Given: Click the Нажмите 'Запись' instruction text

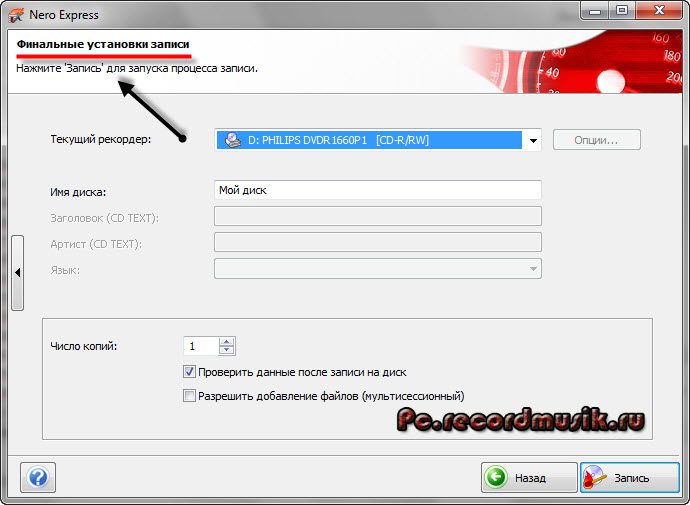Looking at the screenshot, I should [137, 69].
